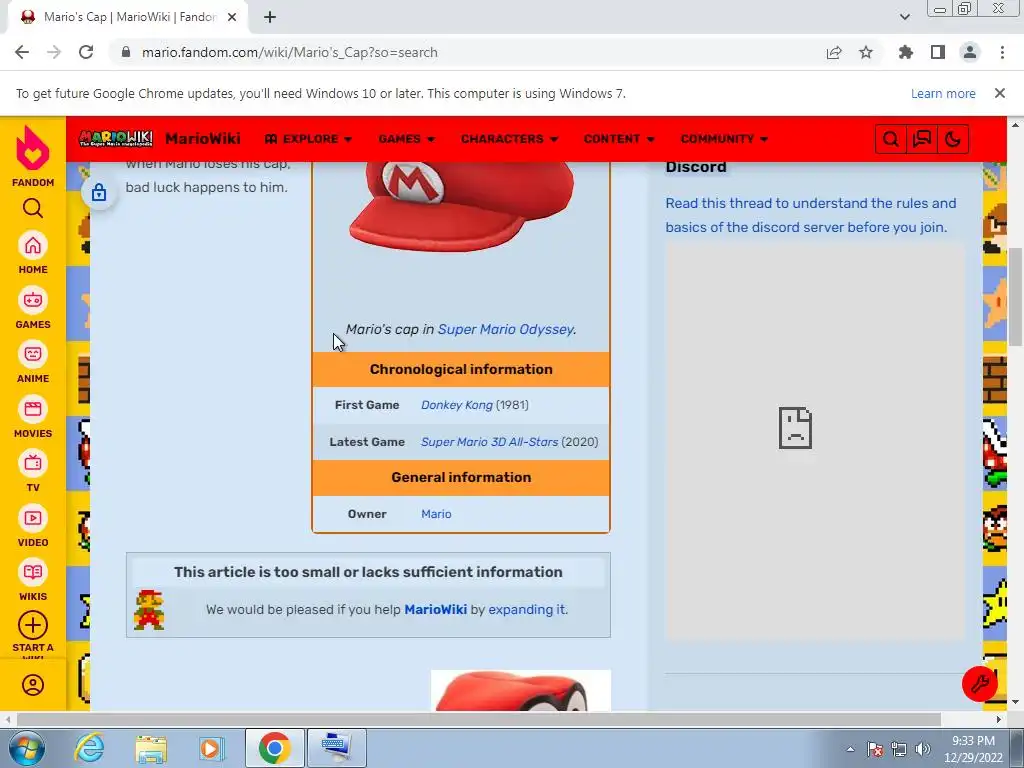Click the Chronological information header
Image resolution: width=1024 pixels, height=768 pixels.
pyautogui.click(x=461, y=370)
